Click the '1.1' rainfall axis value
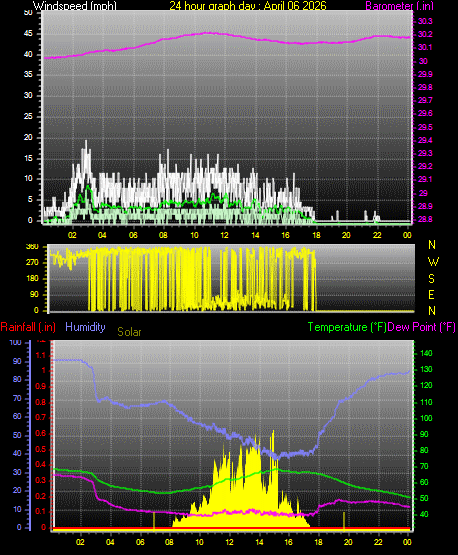The image size is (458, 555). coord(41,355)
